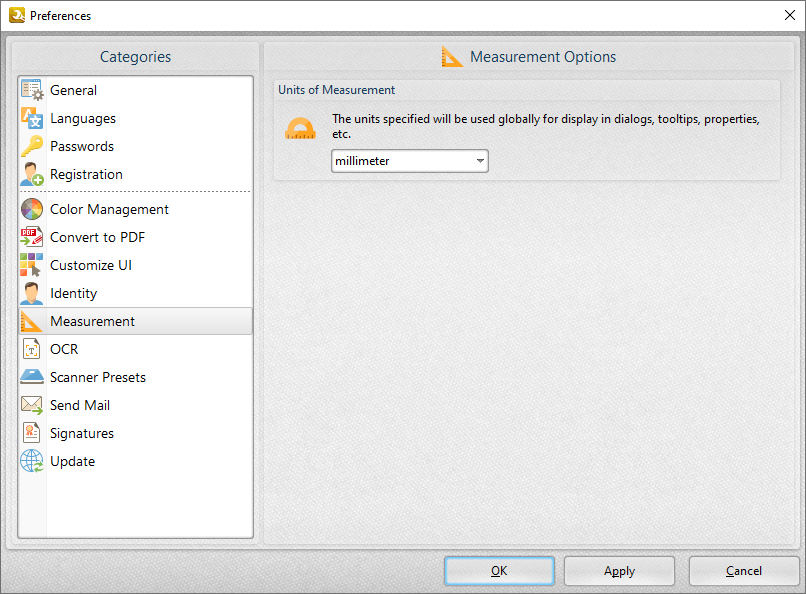Click the Preferences icon in the title bar
The width and height of the screenshot is (806, 594).
16,15
